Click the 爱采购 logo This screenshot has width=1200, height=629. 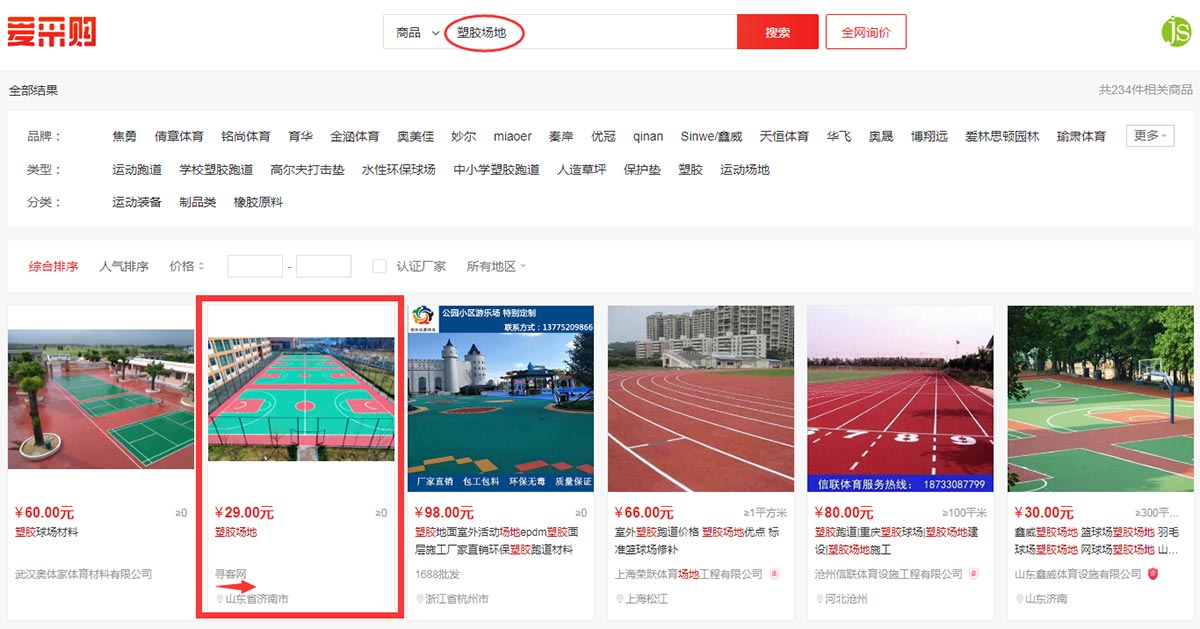click(52, 32)
